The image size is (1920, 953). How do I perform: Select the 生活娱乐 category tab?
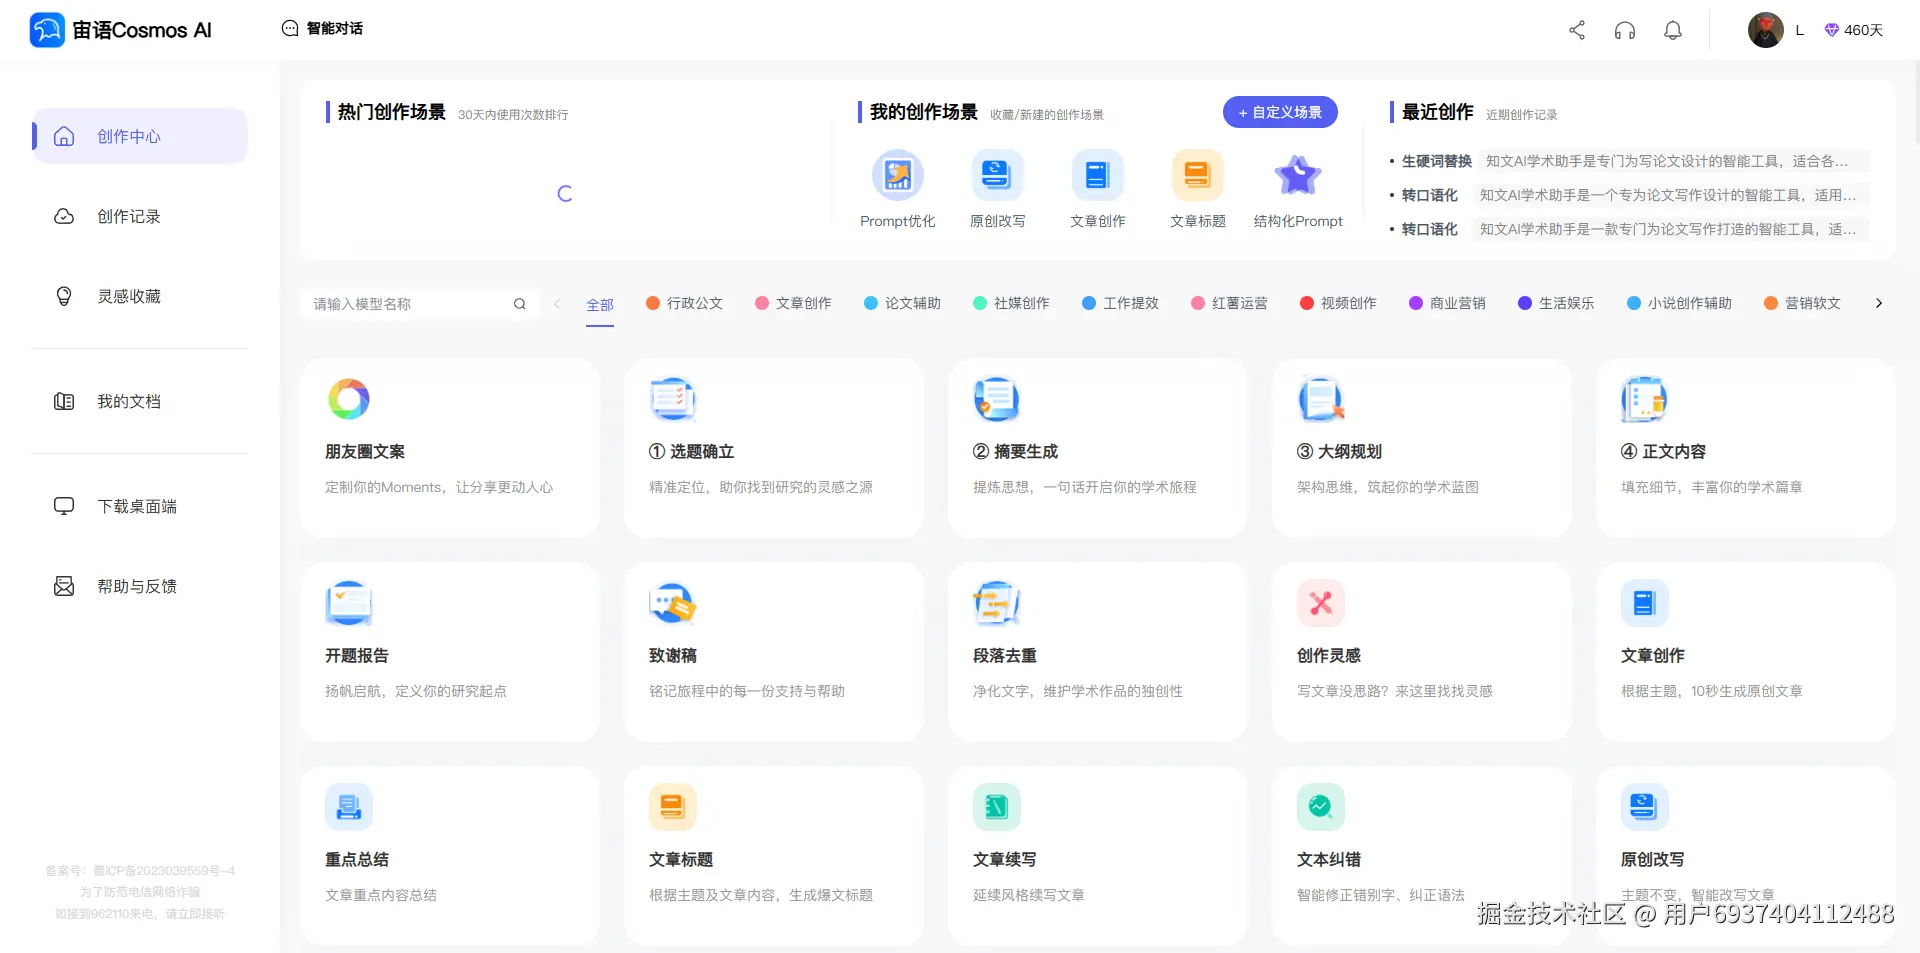1557,303
